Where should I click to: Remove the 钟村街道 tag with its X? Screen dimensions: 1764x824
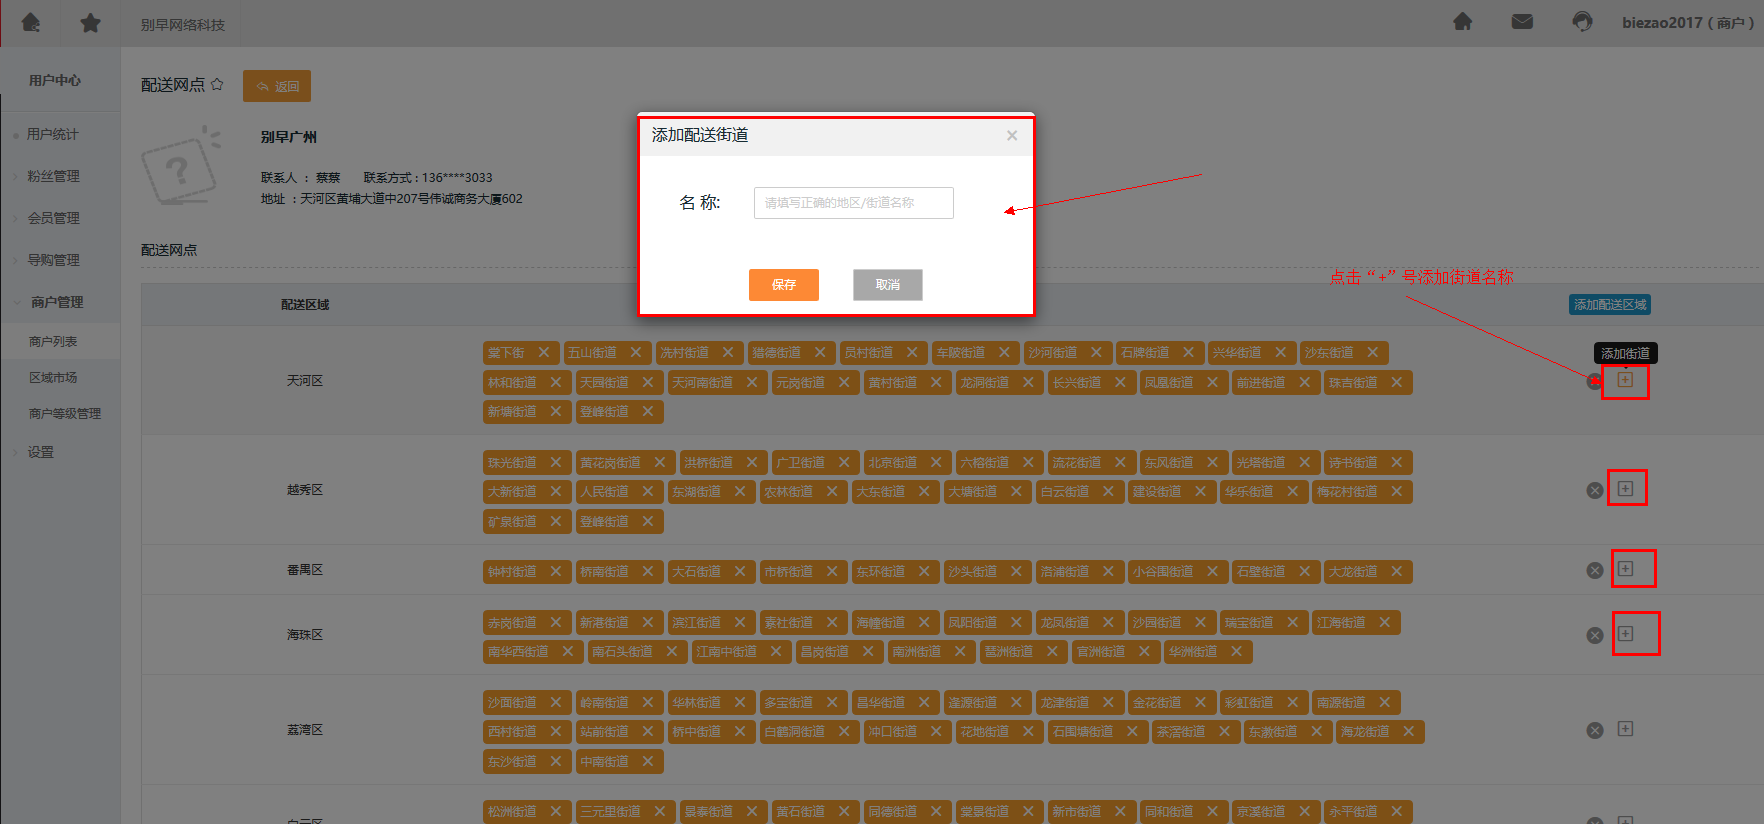point(556,571)
